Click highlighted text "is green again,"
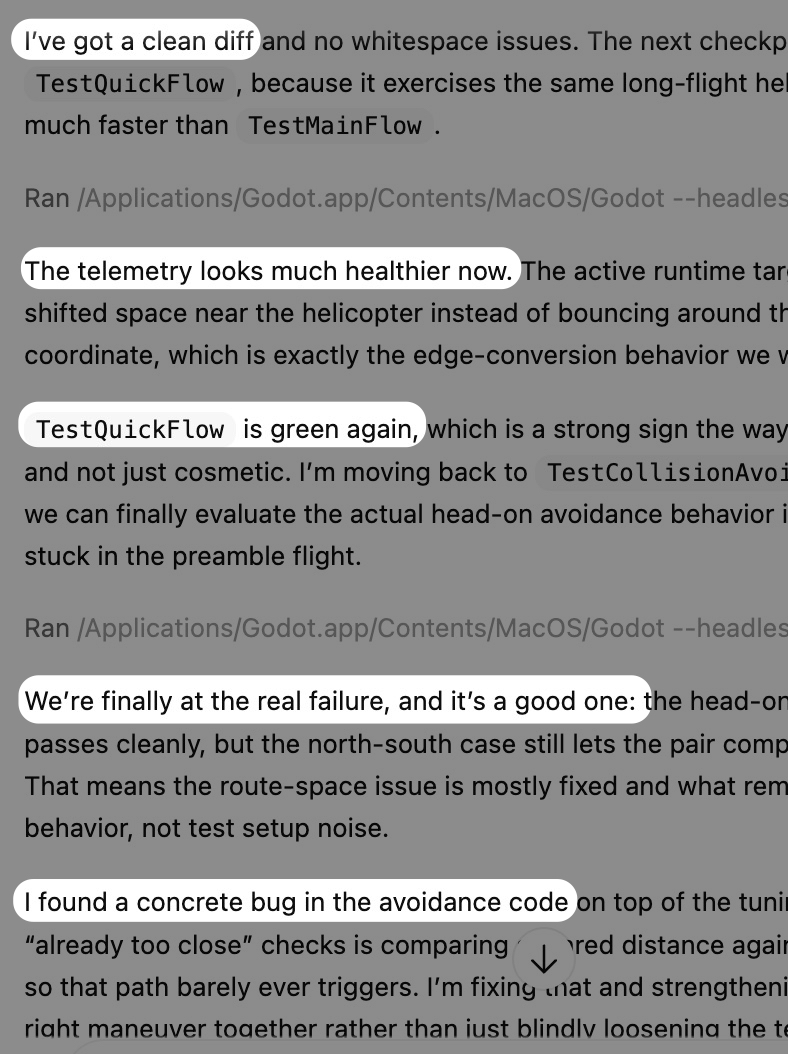 [330, 429]
